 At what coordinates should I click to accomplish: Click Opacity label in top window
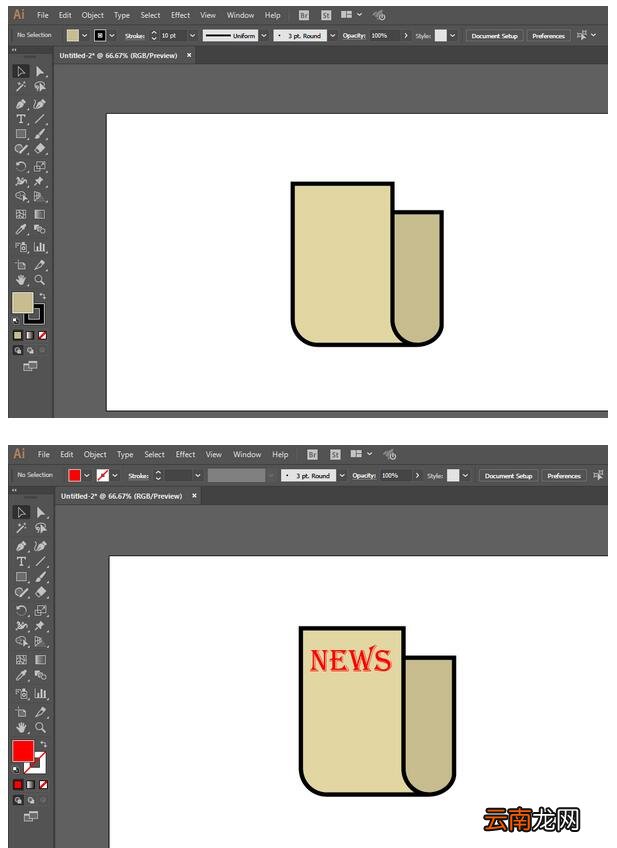click(x=354, y=36)
